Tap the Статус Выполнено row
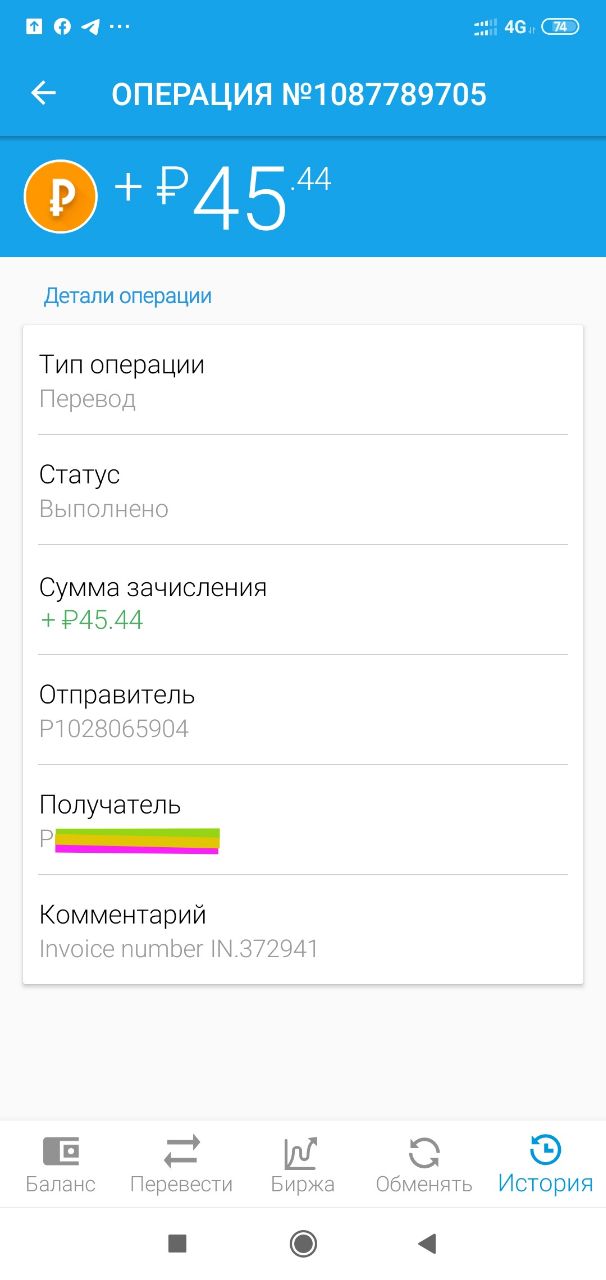 coord(302,490)
